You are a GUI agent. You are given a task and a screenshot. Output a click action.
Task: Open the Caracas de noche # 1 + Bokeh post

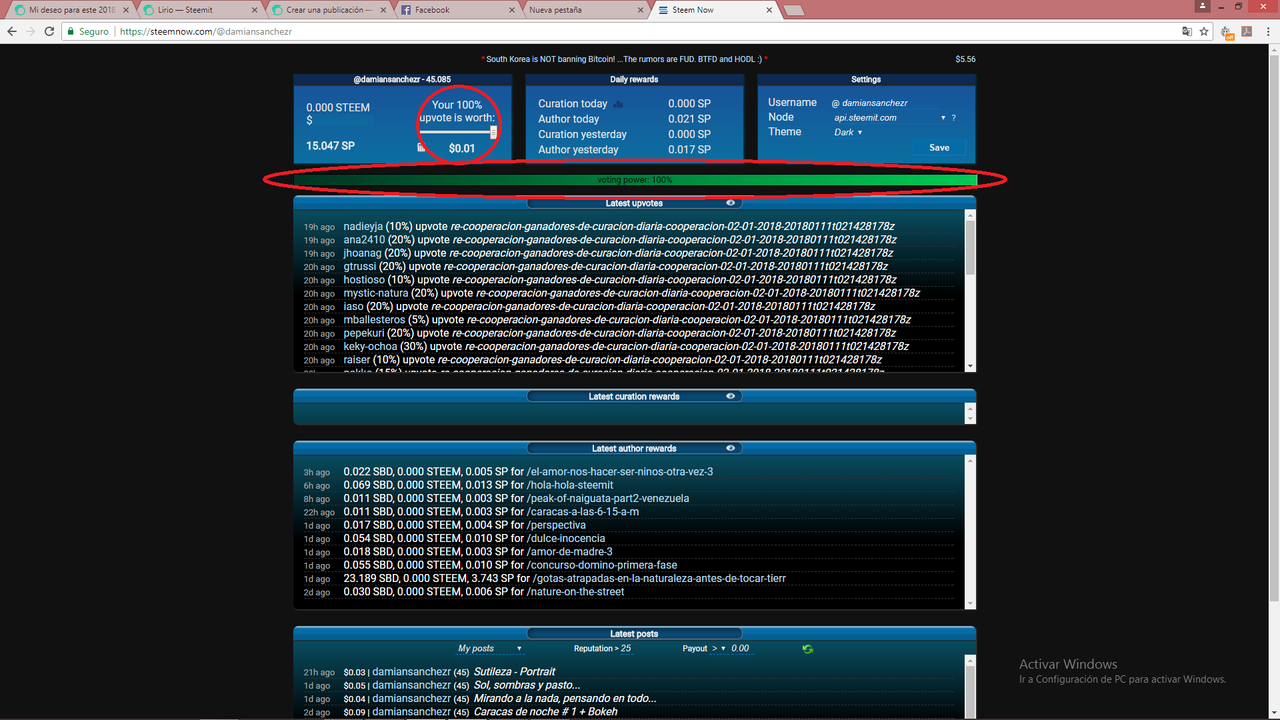pyautogui.click(x=546, y=712)
